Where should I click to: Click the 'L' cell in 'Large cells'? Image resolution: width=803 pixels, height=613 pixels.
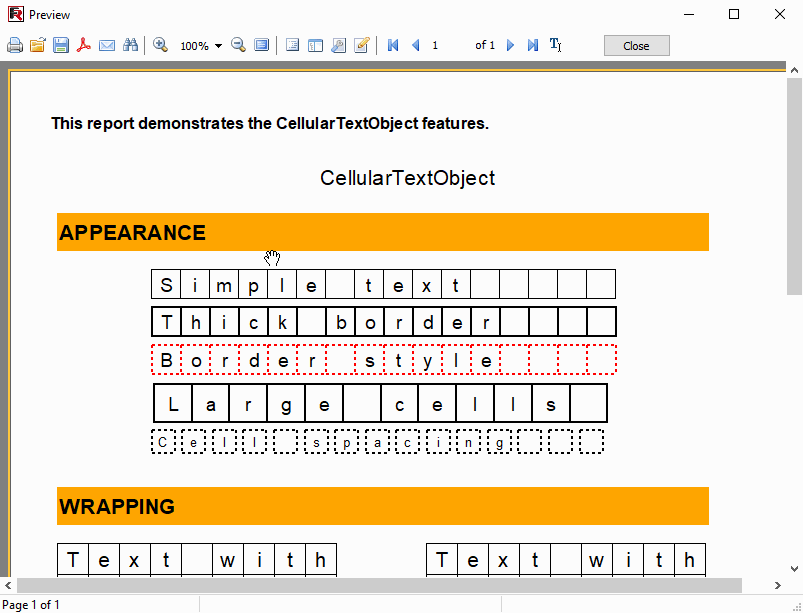[173, 404]
